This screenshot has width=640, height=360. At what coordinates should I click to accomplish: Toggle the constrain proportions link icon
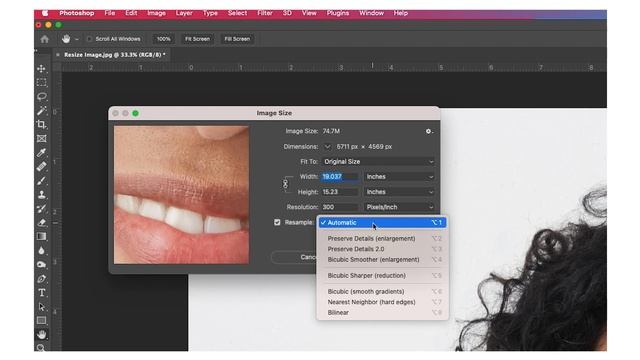pyautogui.click(x=285, y=184)
